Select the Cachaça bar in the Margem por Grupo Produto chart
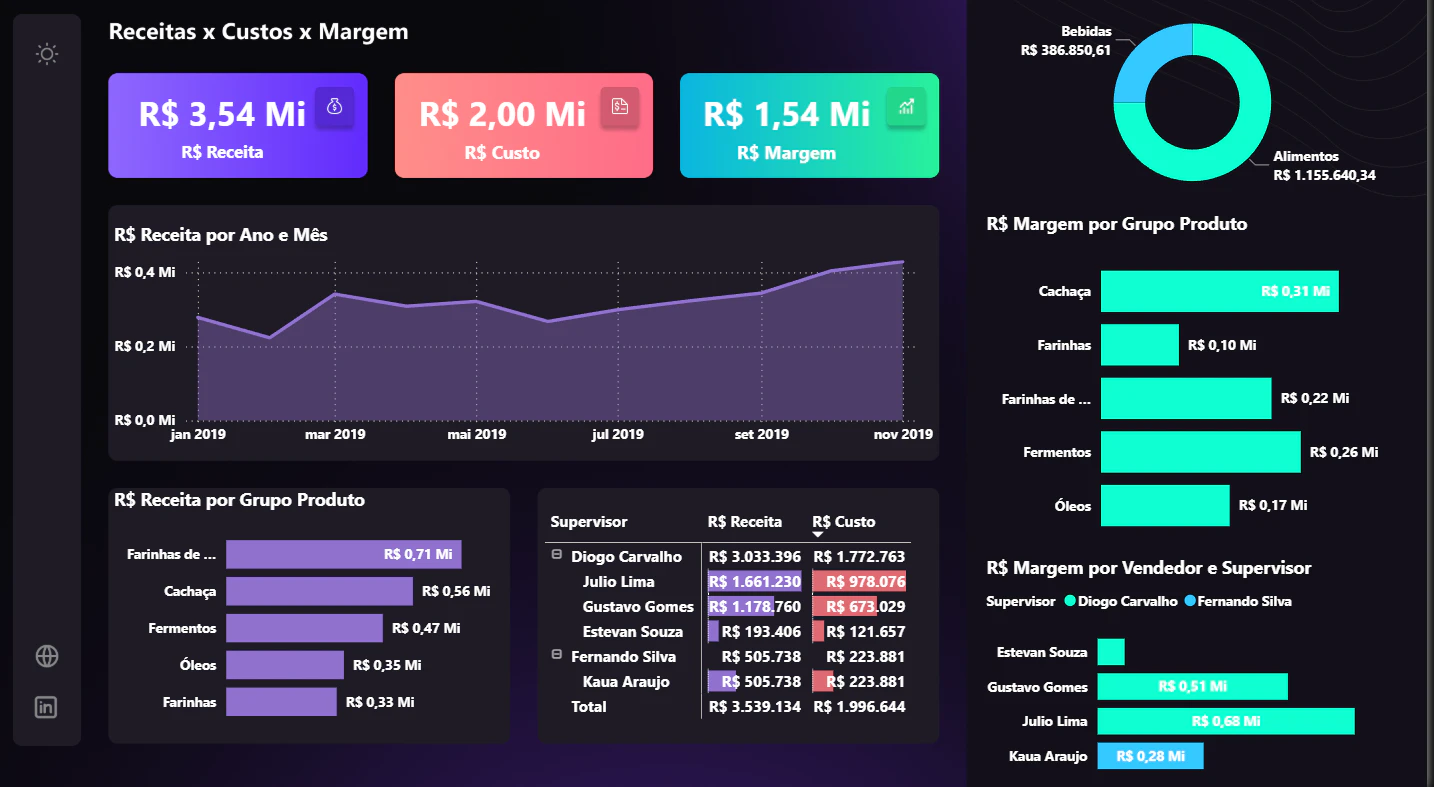This screenshot has height=787, width=1434. pos(1219,291)
